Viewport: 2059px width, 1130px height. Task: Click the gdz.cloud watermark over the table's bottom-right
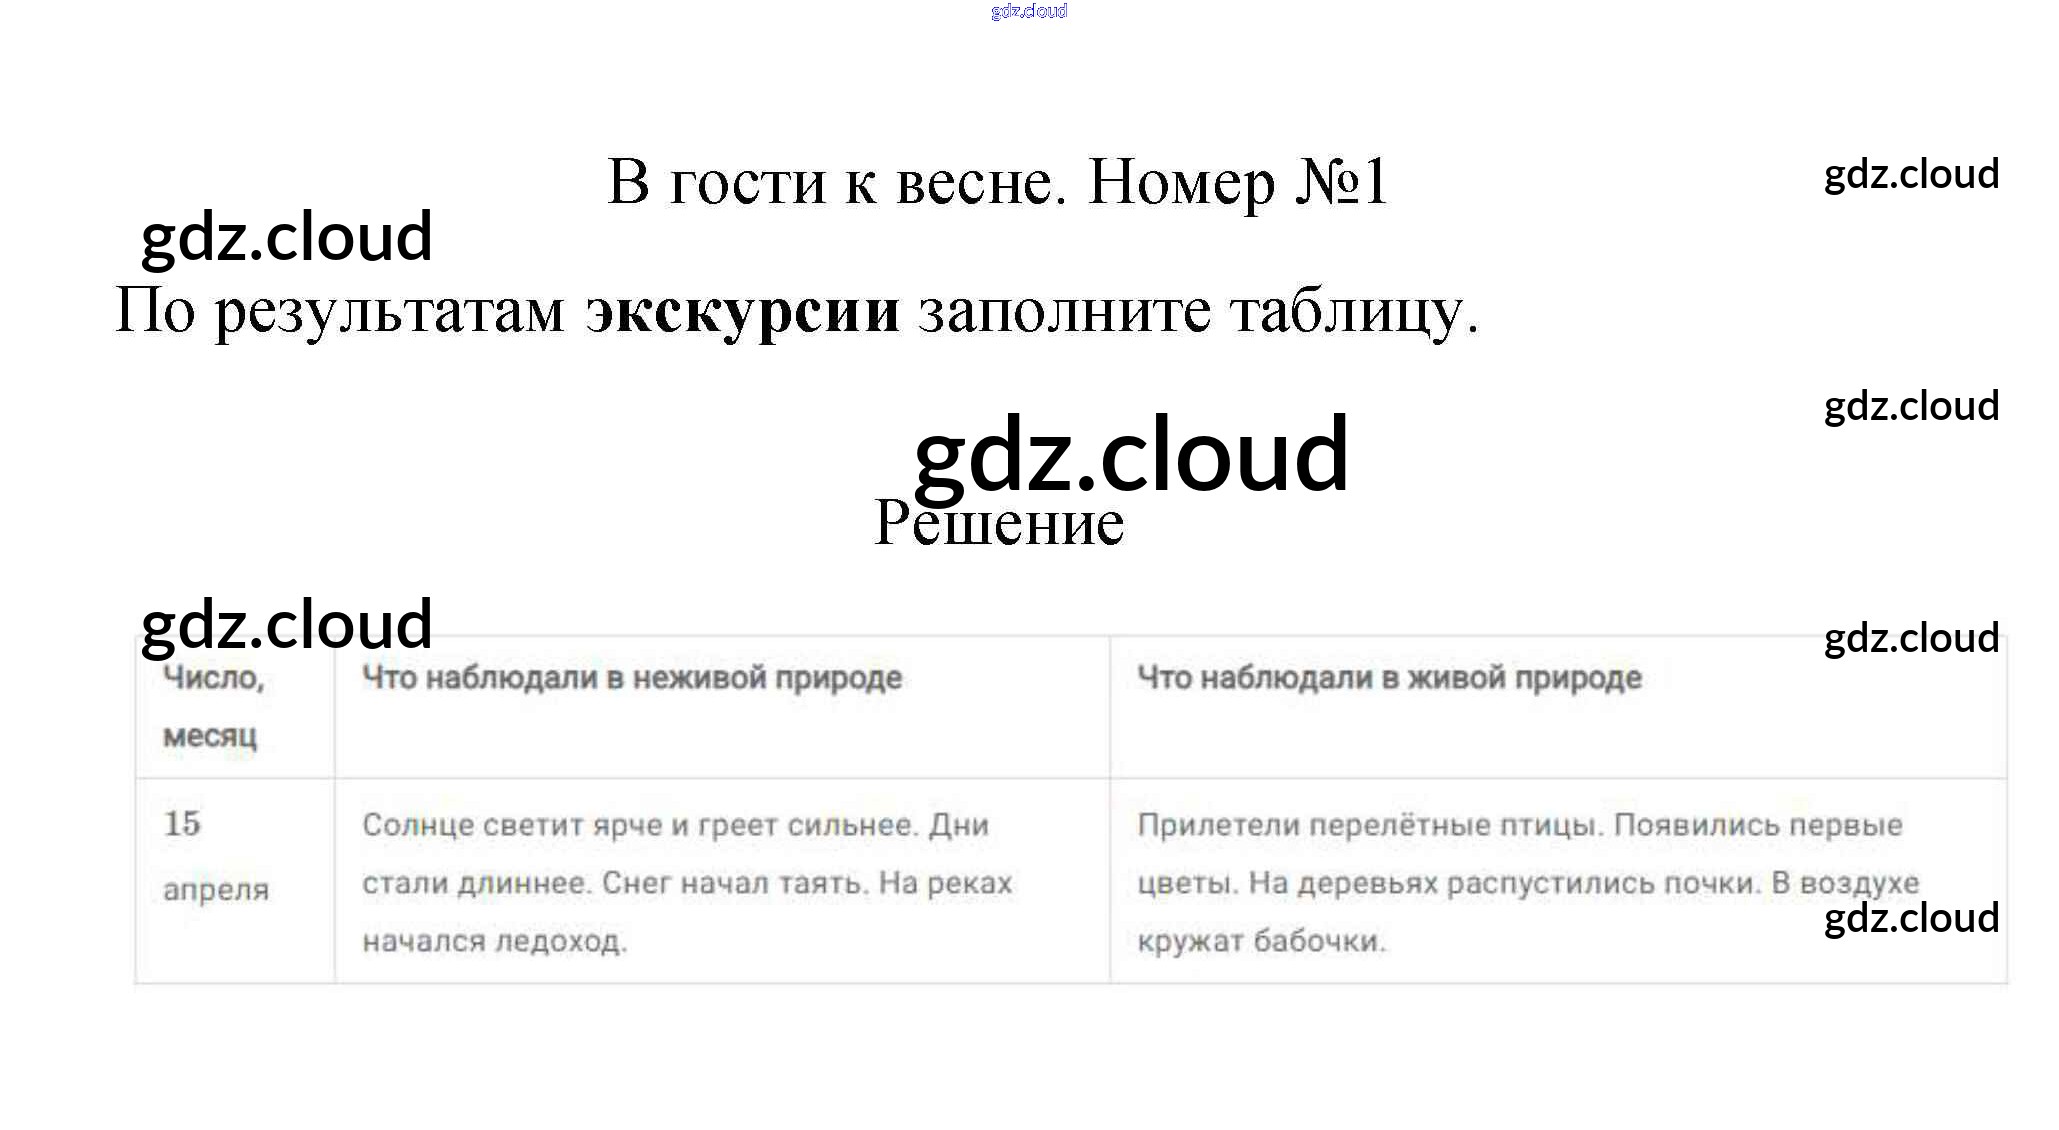point(1911,918)
